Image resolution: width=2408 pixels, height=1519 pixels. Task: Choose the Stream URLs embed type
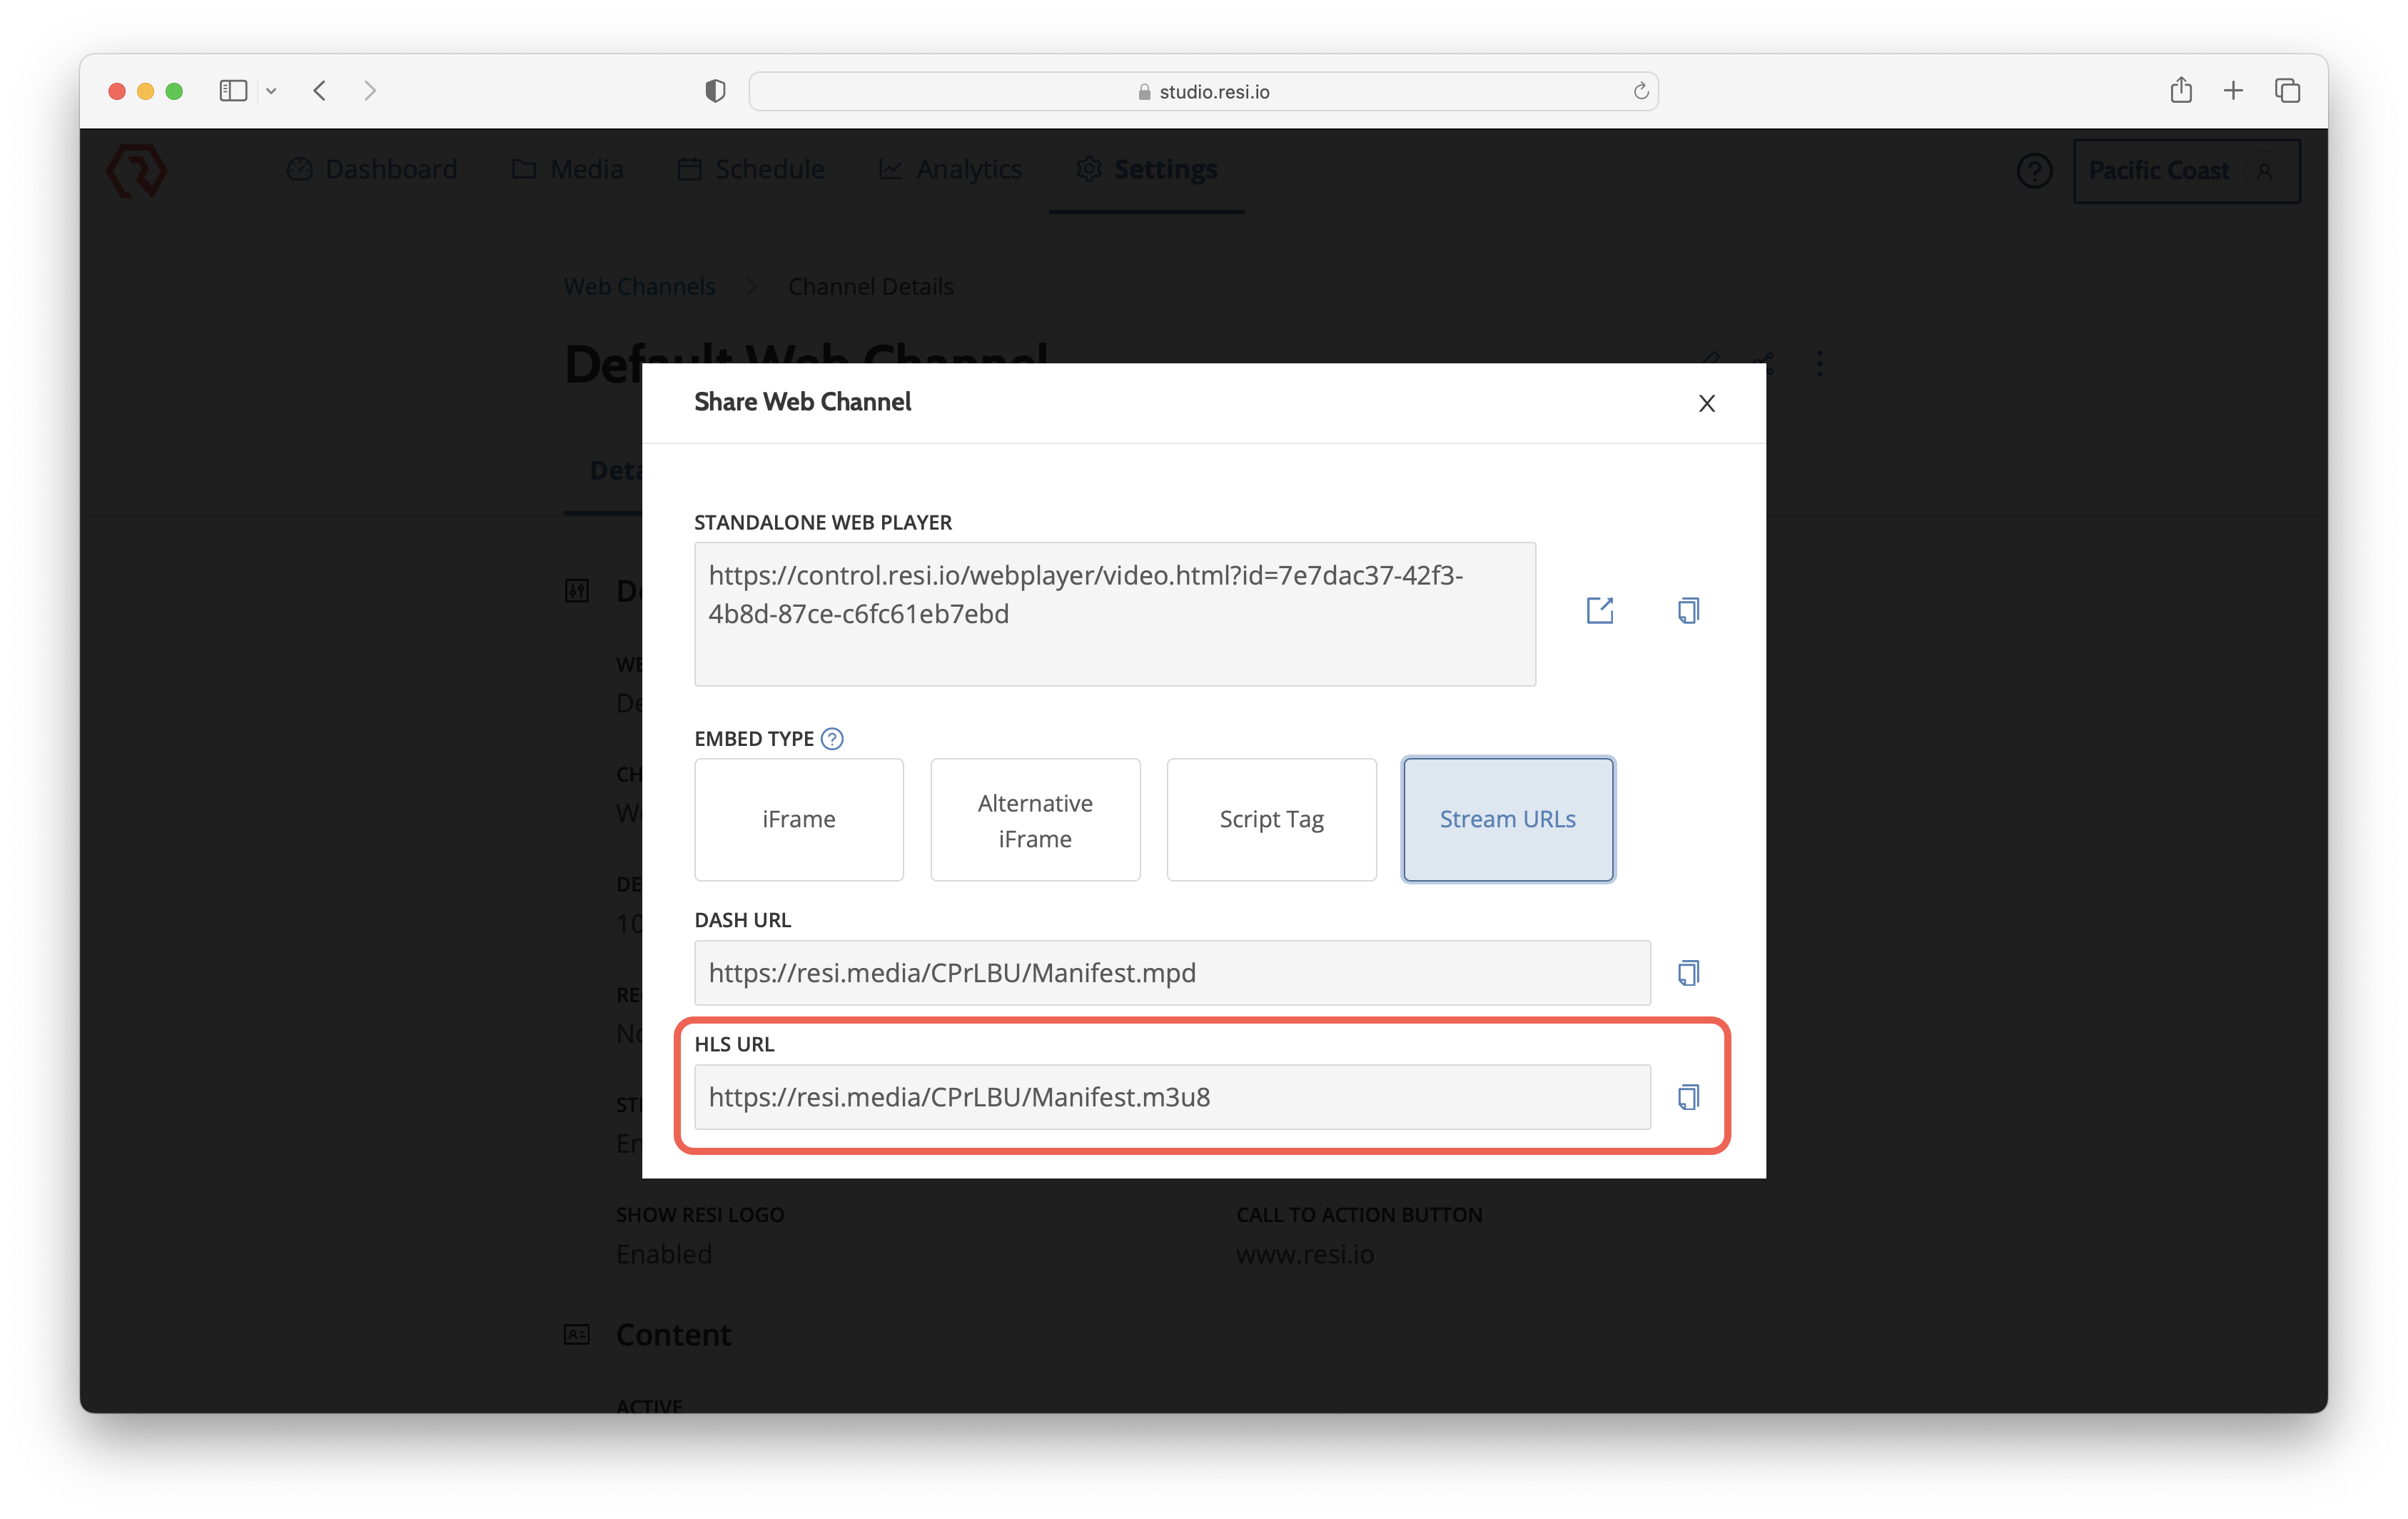[x=1507, y=819]
